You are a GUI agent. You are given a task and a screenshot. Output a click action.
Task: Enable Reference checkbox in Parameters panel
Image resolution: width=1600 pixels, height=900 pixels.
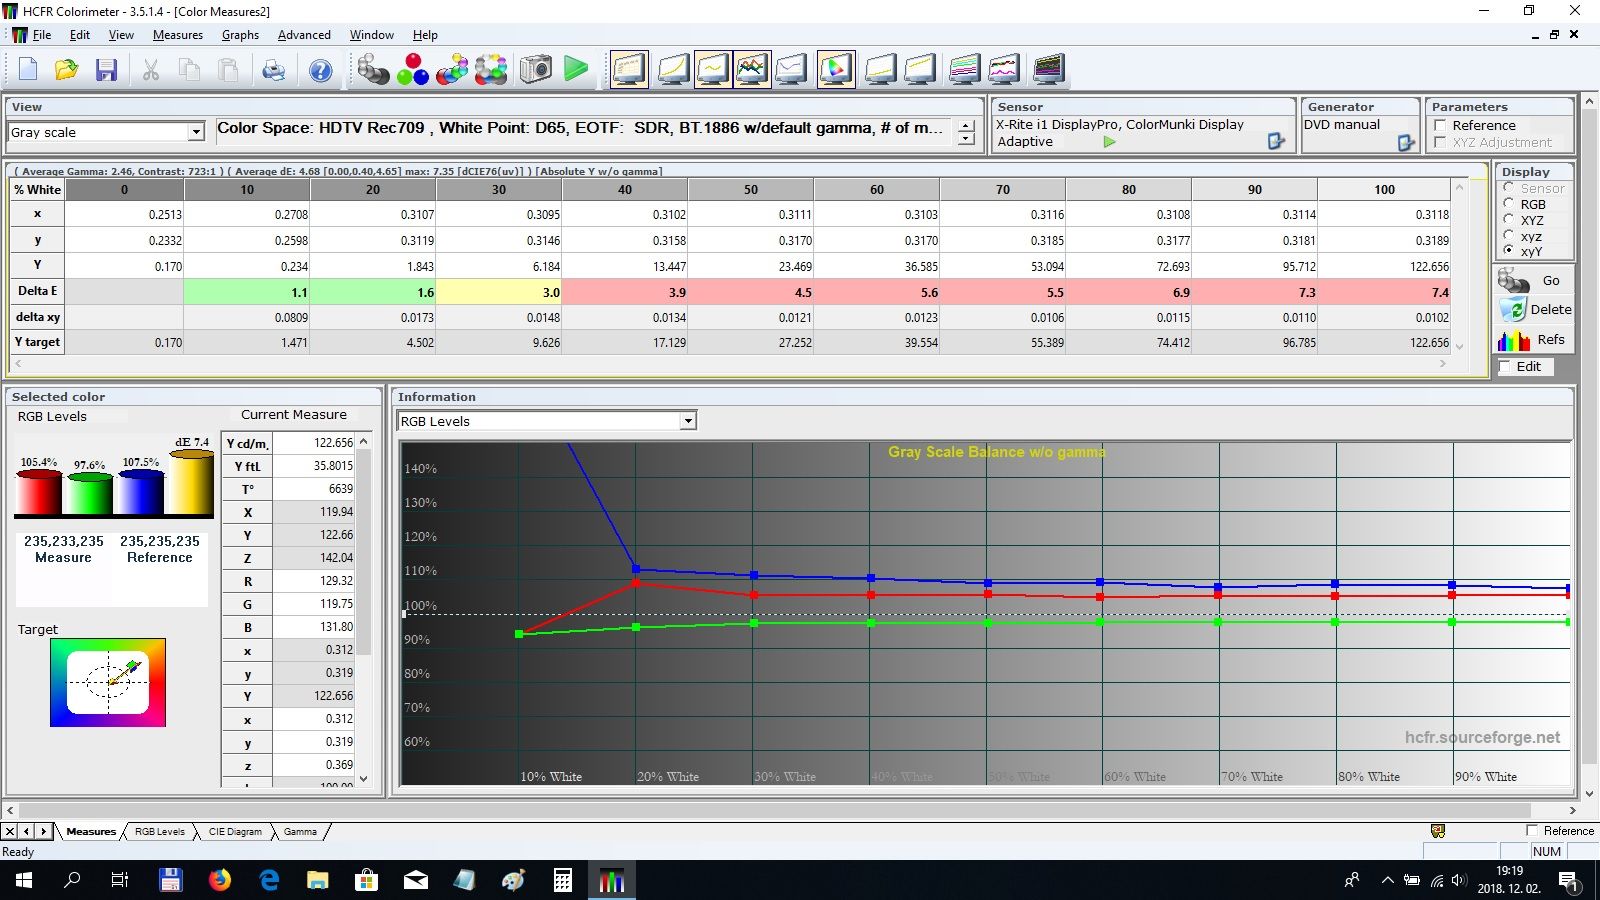1441,125
